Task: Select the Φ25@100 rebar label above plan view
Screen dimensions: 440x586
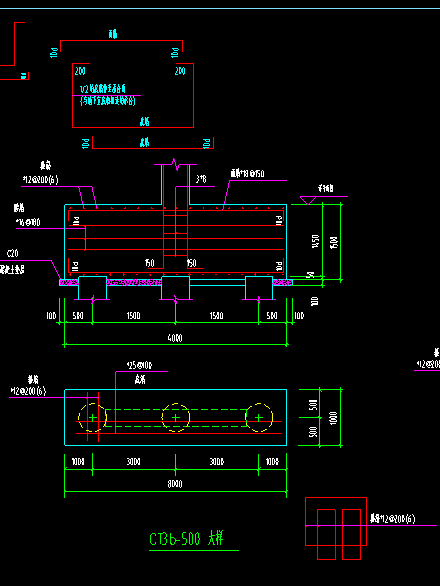Action: (x=139, y=365)
